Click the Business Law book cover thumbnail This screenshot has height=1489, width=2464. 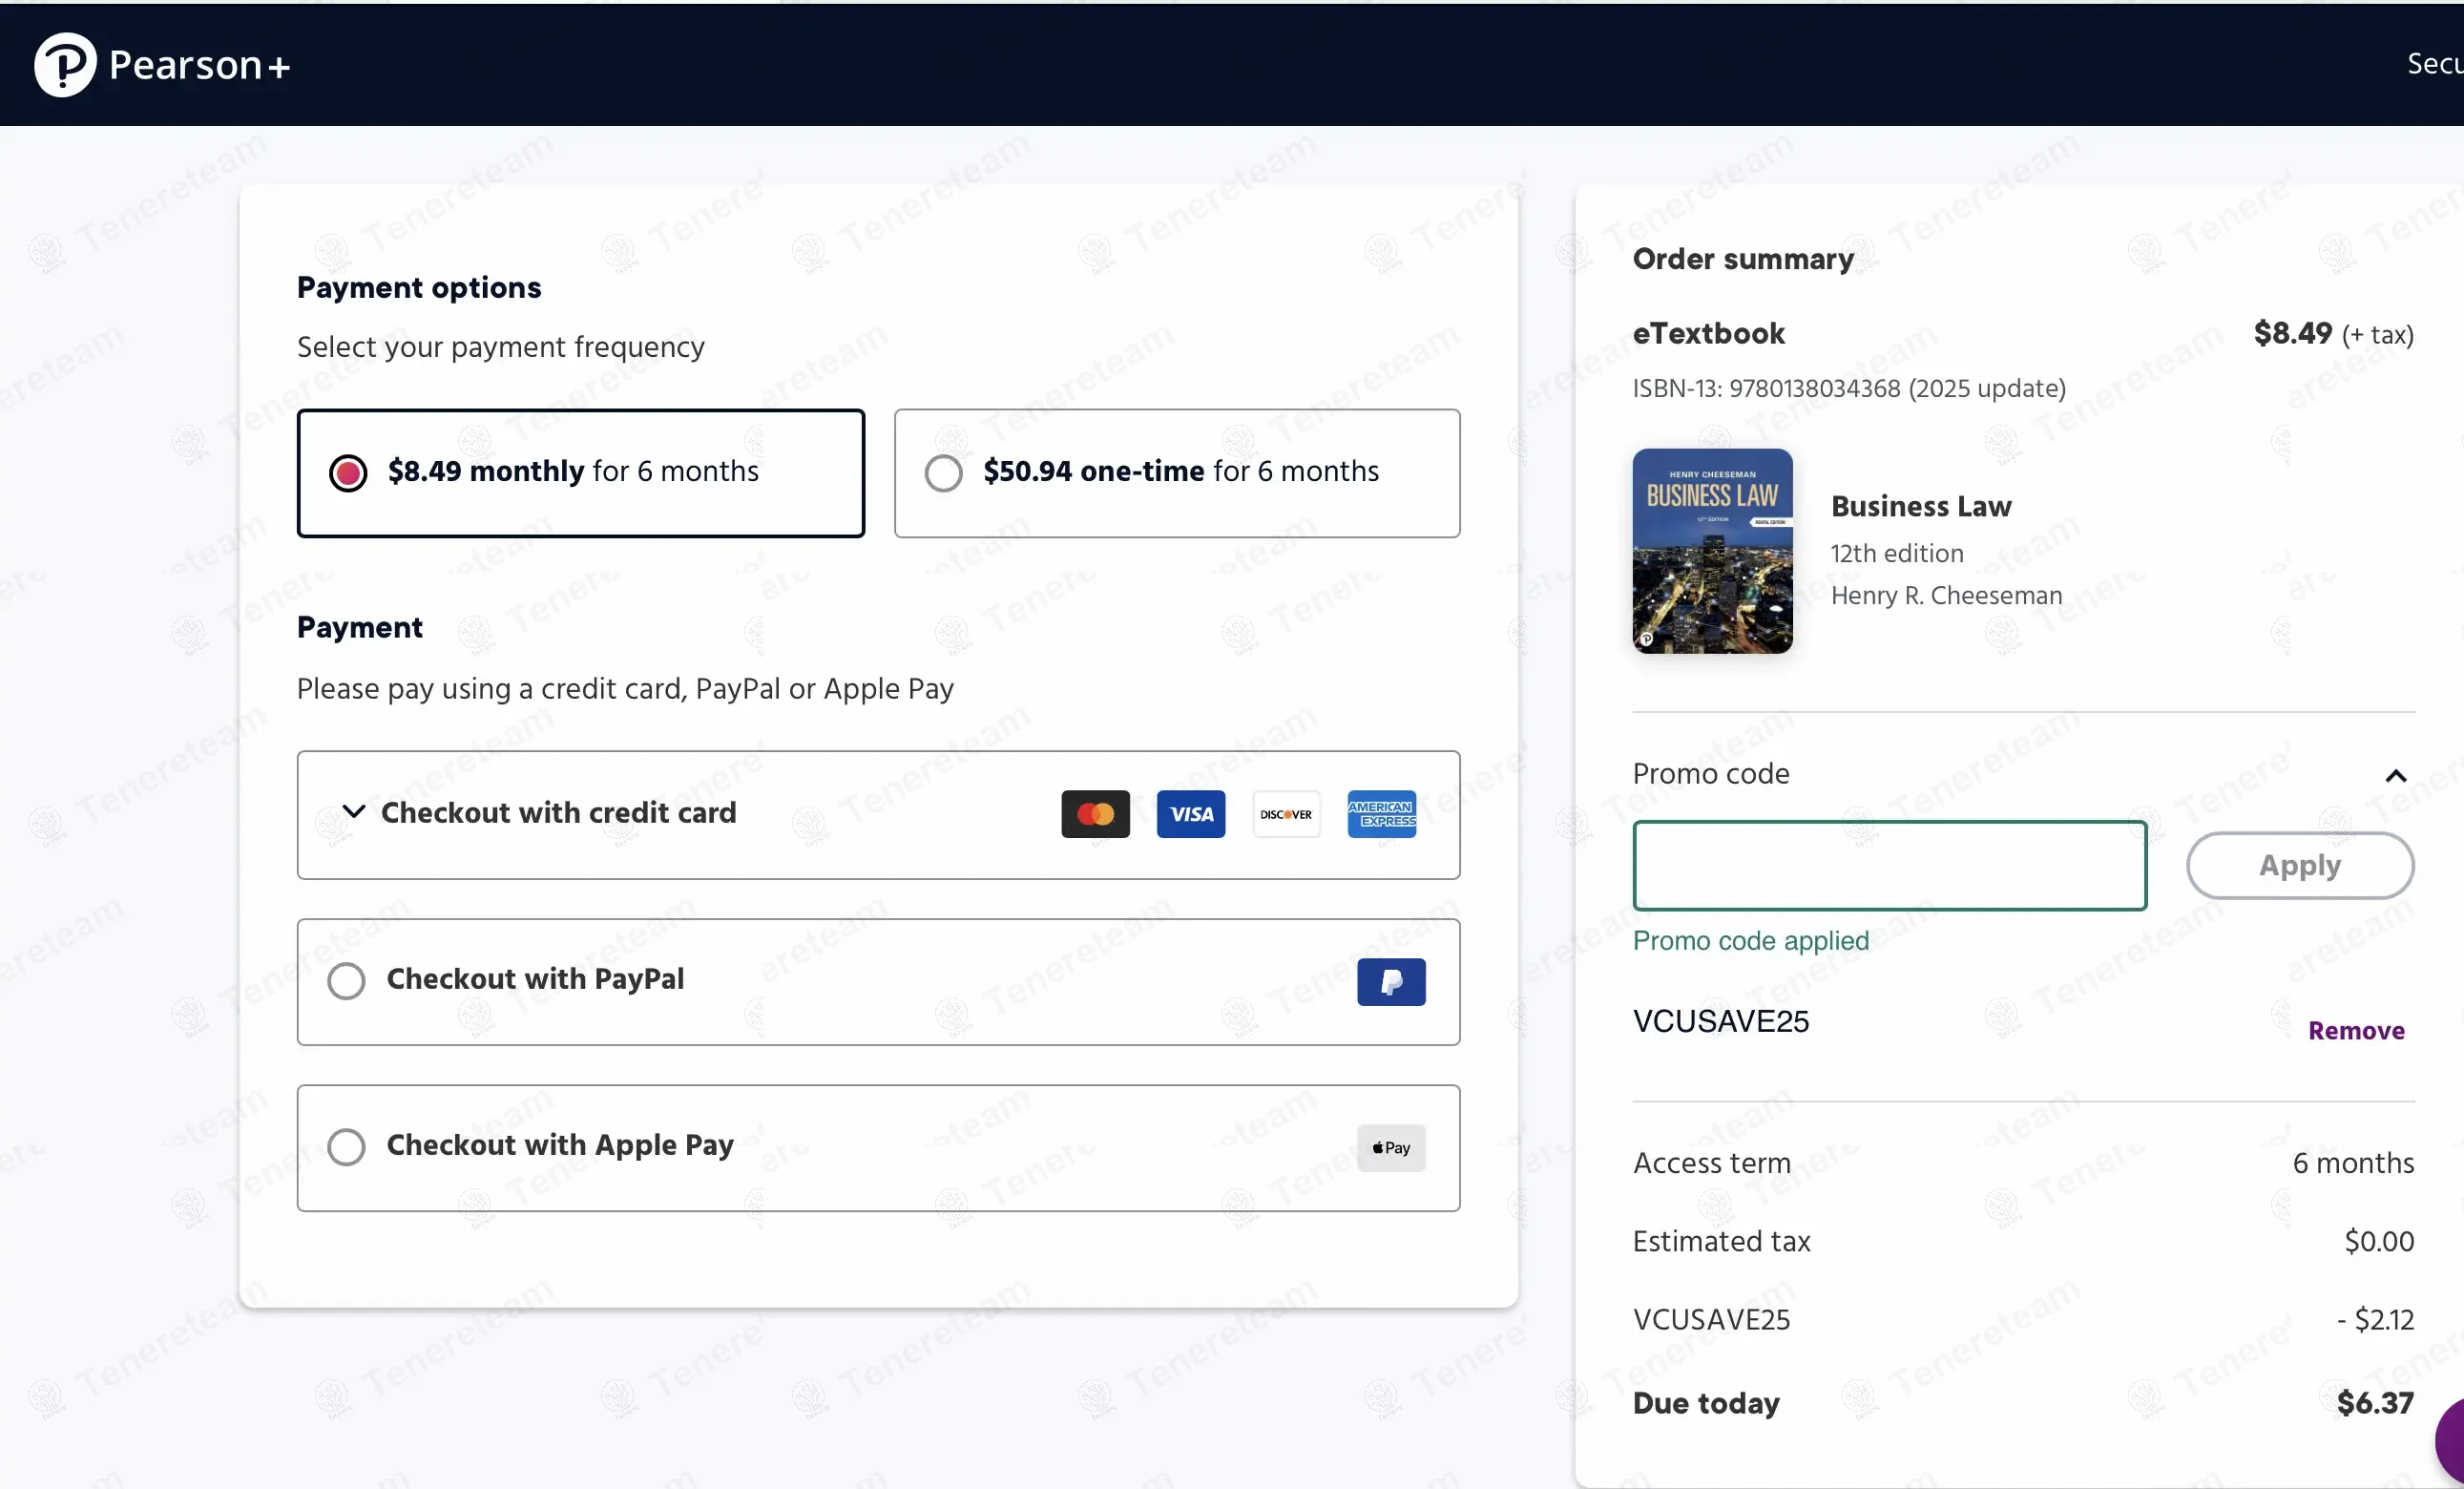point(1712,551)
